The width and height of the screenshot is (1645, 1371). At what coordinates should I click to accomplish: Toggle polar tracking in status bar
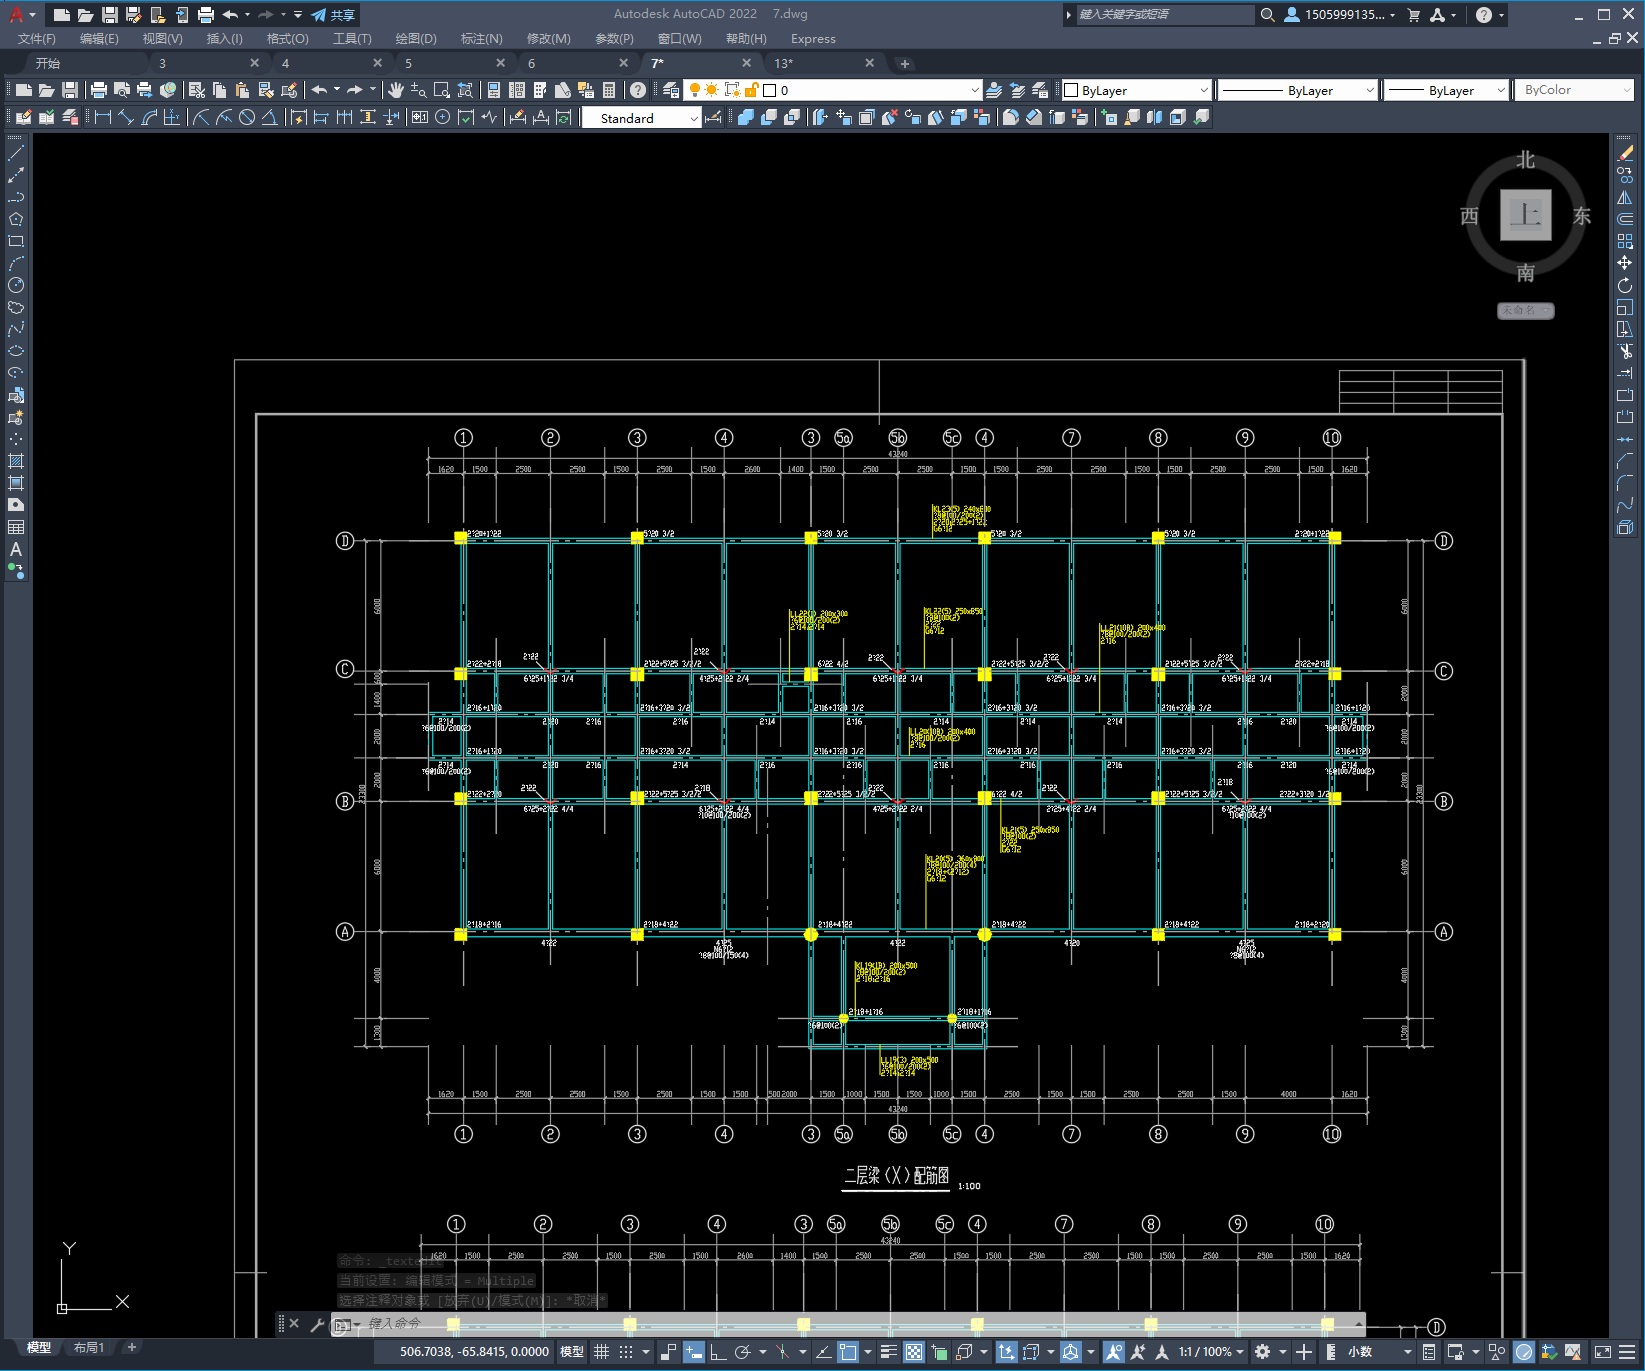tap(742, 1352)
